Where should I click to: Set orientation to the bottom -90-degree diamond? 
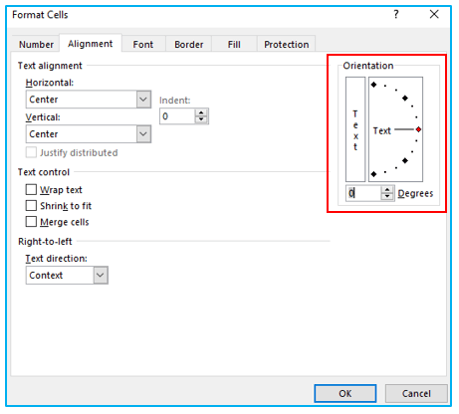374,174
